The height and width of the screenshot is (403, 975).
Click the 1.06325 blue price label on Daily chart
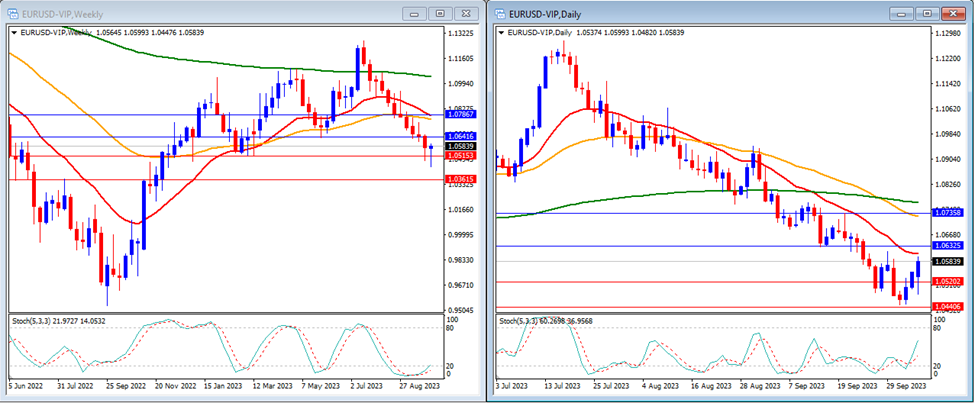(947, 245)
